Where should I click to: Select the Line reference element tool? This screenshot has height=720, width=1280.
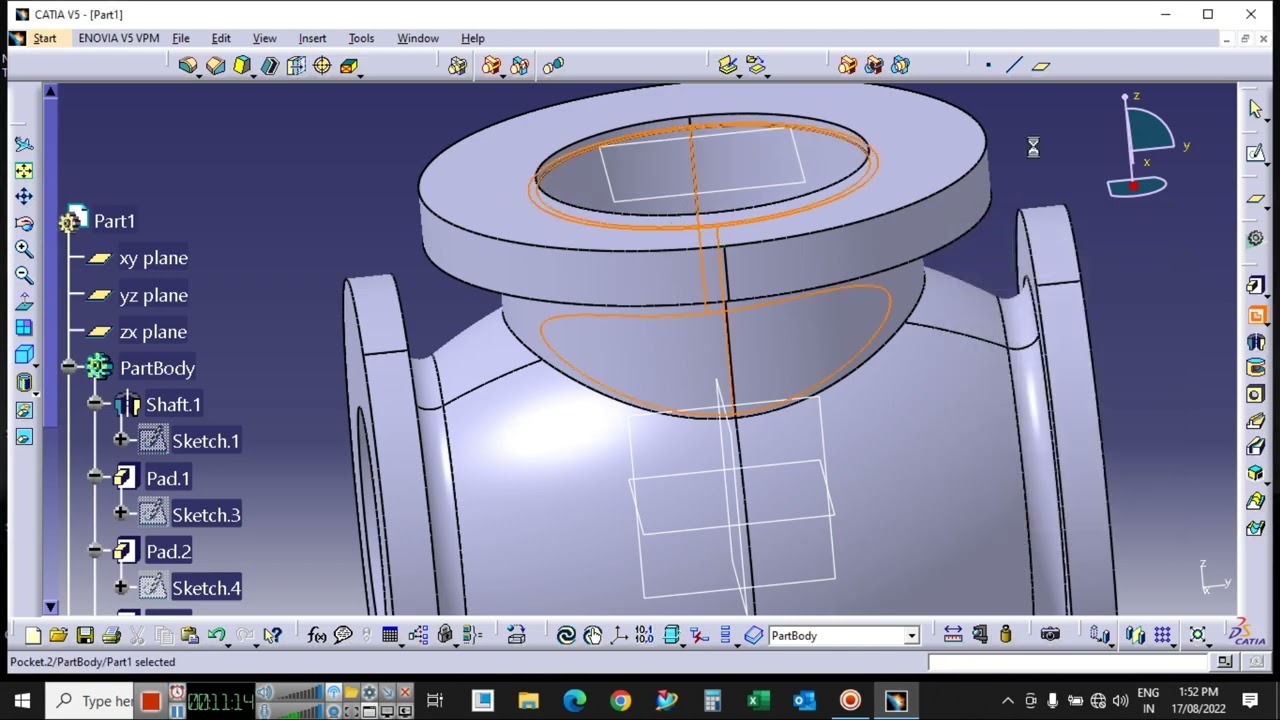coord(1014,66)
